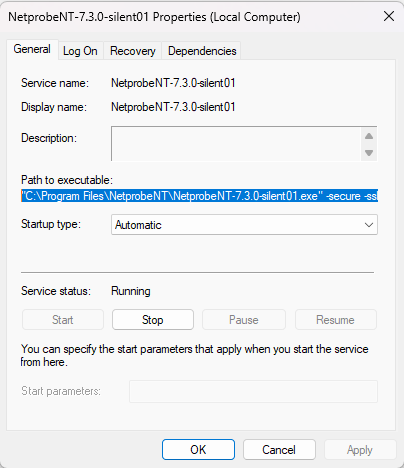
Task: Switch to the Log On tab
Action: coord(80,51)
